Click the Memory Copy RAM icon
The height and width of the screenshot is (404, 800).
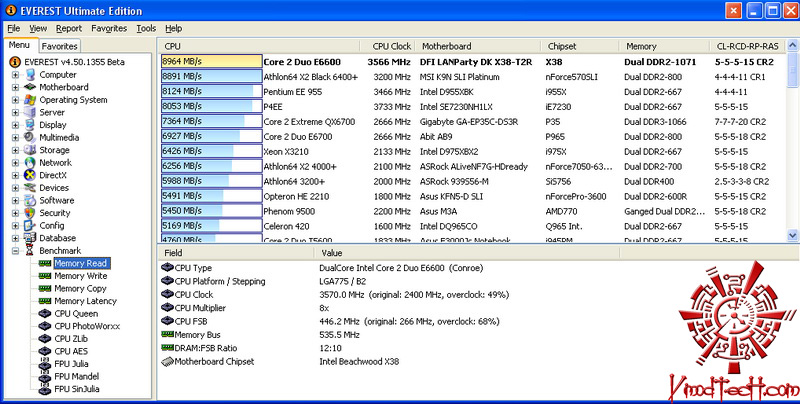pos(45,289)
